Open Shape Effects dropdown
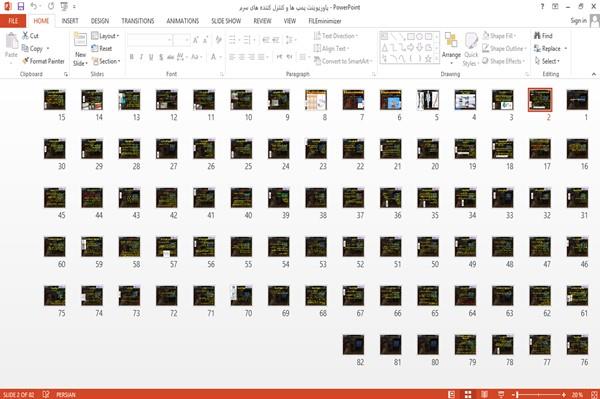The width and height of the screenshot is (600, 399). pyautogui.click(x=503, y=61)
